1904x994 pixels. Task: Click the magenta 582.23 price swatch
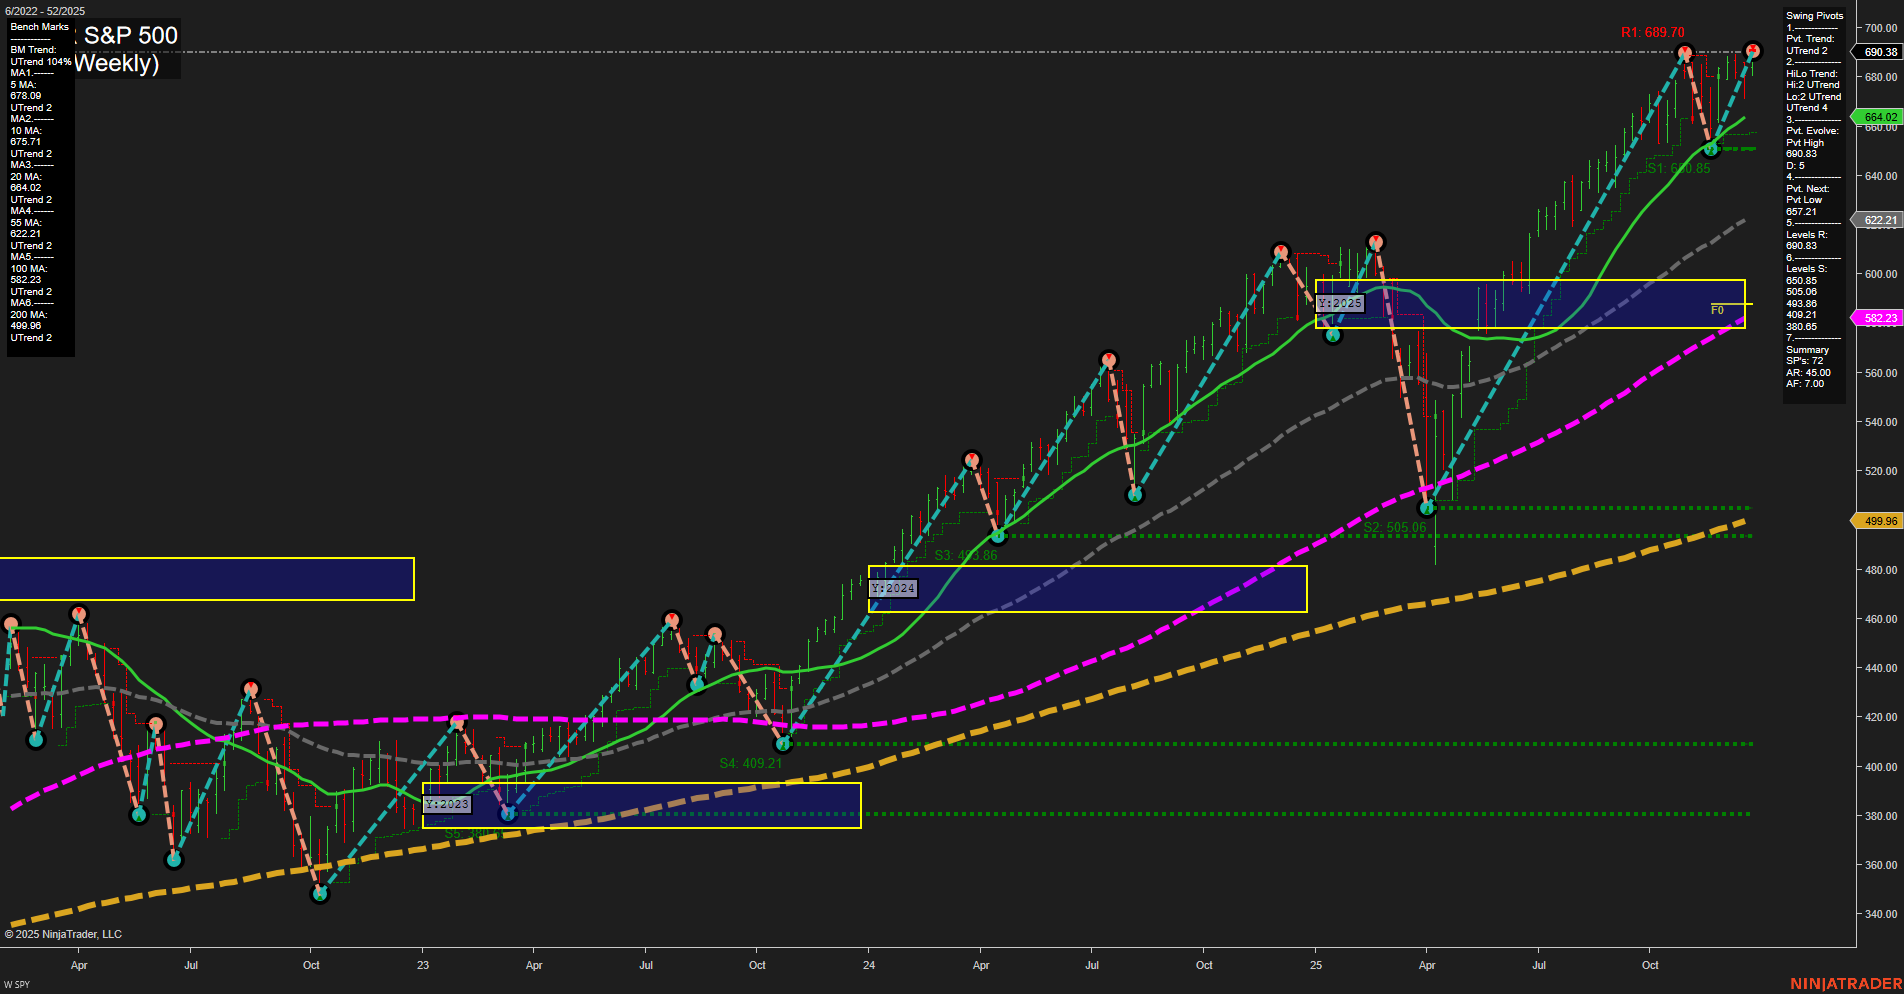(1878, 318)
